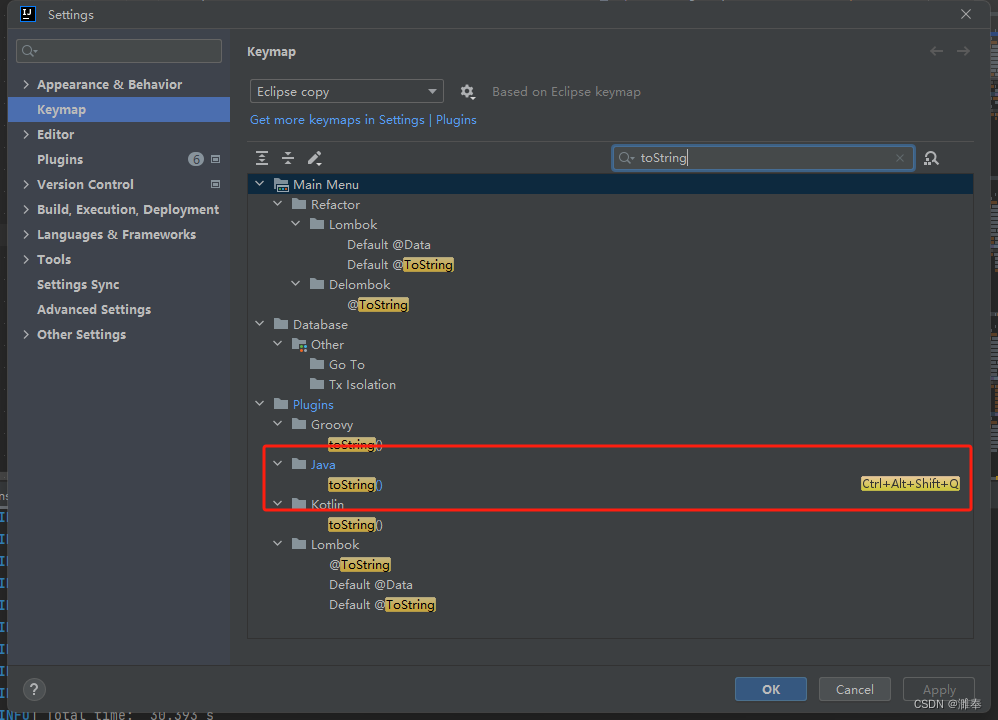This screenshot has height=720, width=998.
Task: Select the highlighted Java toString() shortcut row
Action: click(x=355, y=484)
